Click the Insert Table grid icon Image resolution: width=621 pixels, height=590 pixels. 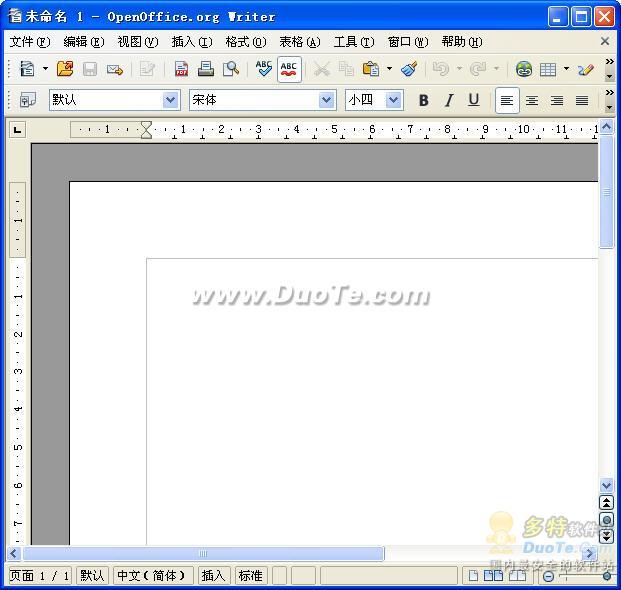tap(548, 69)
